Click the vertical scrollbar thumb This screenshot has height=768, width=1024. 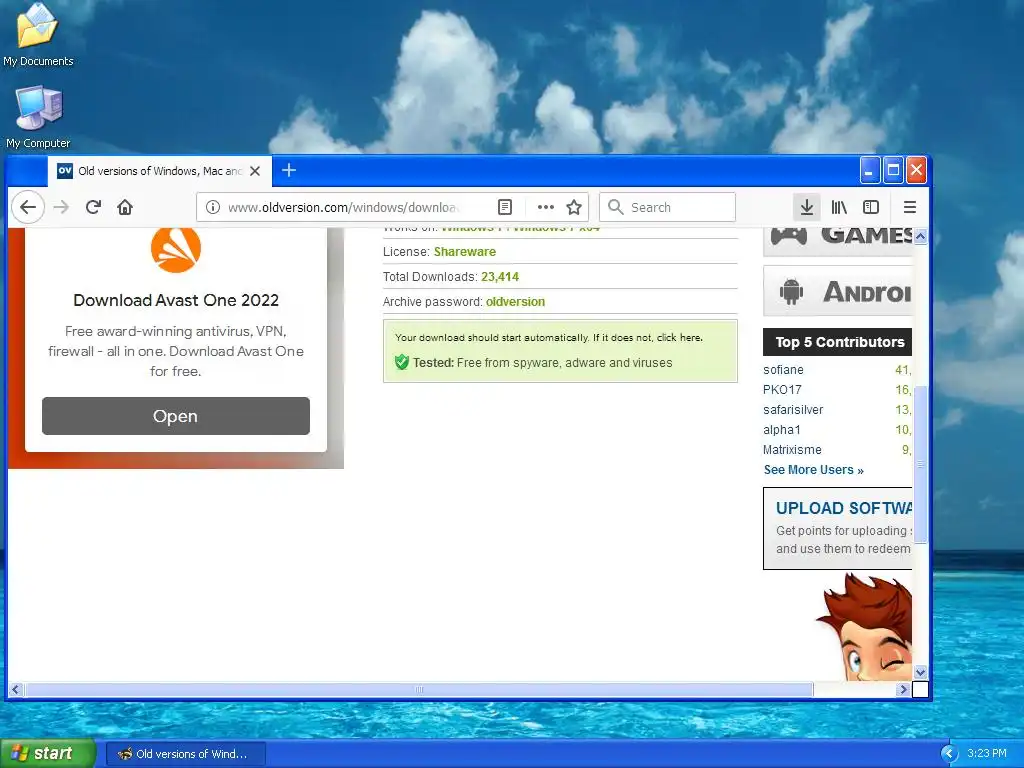pyautogui.click(x=920, y=464)
